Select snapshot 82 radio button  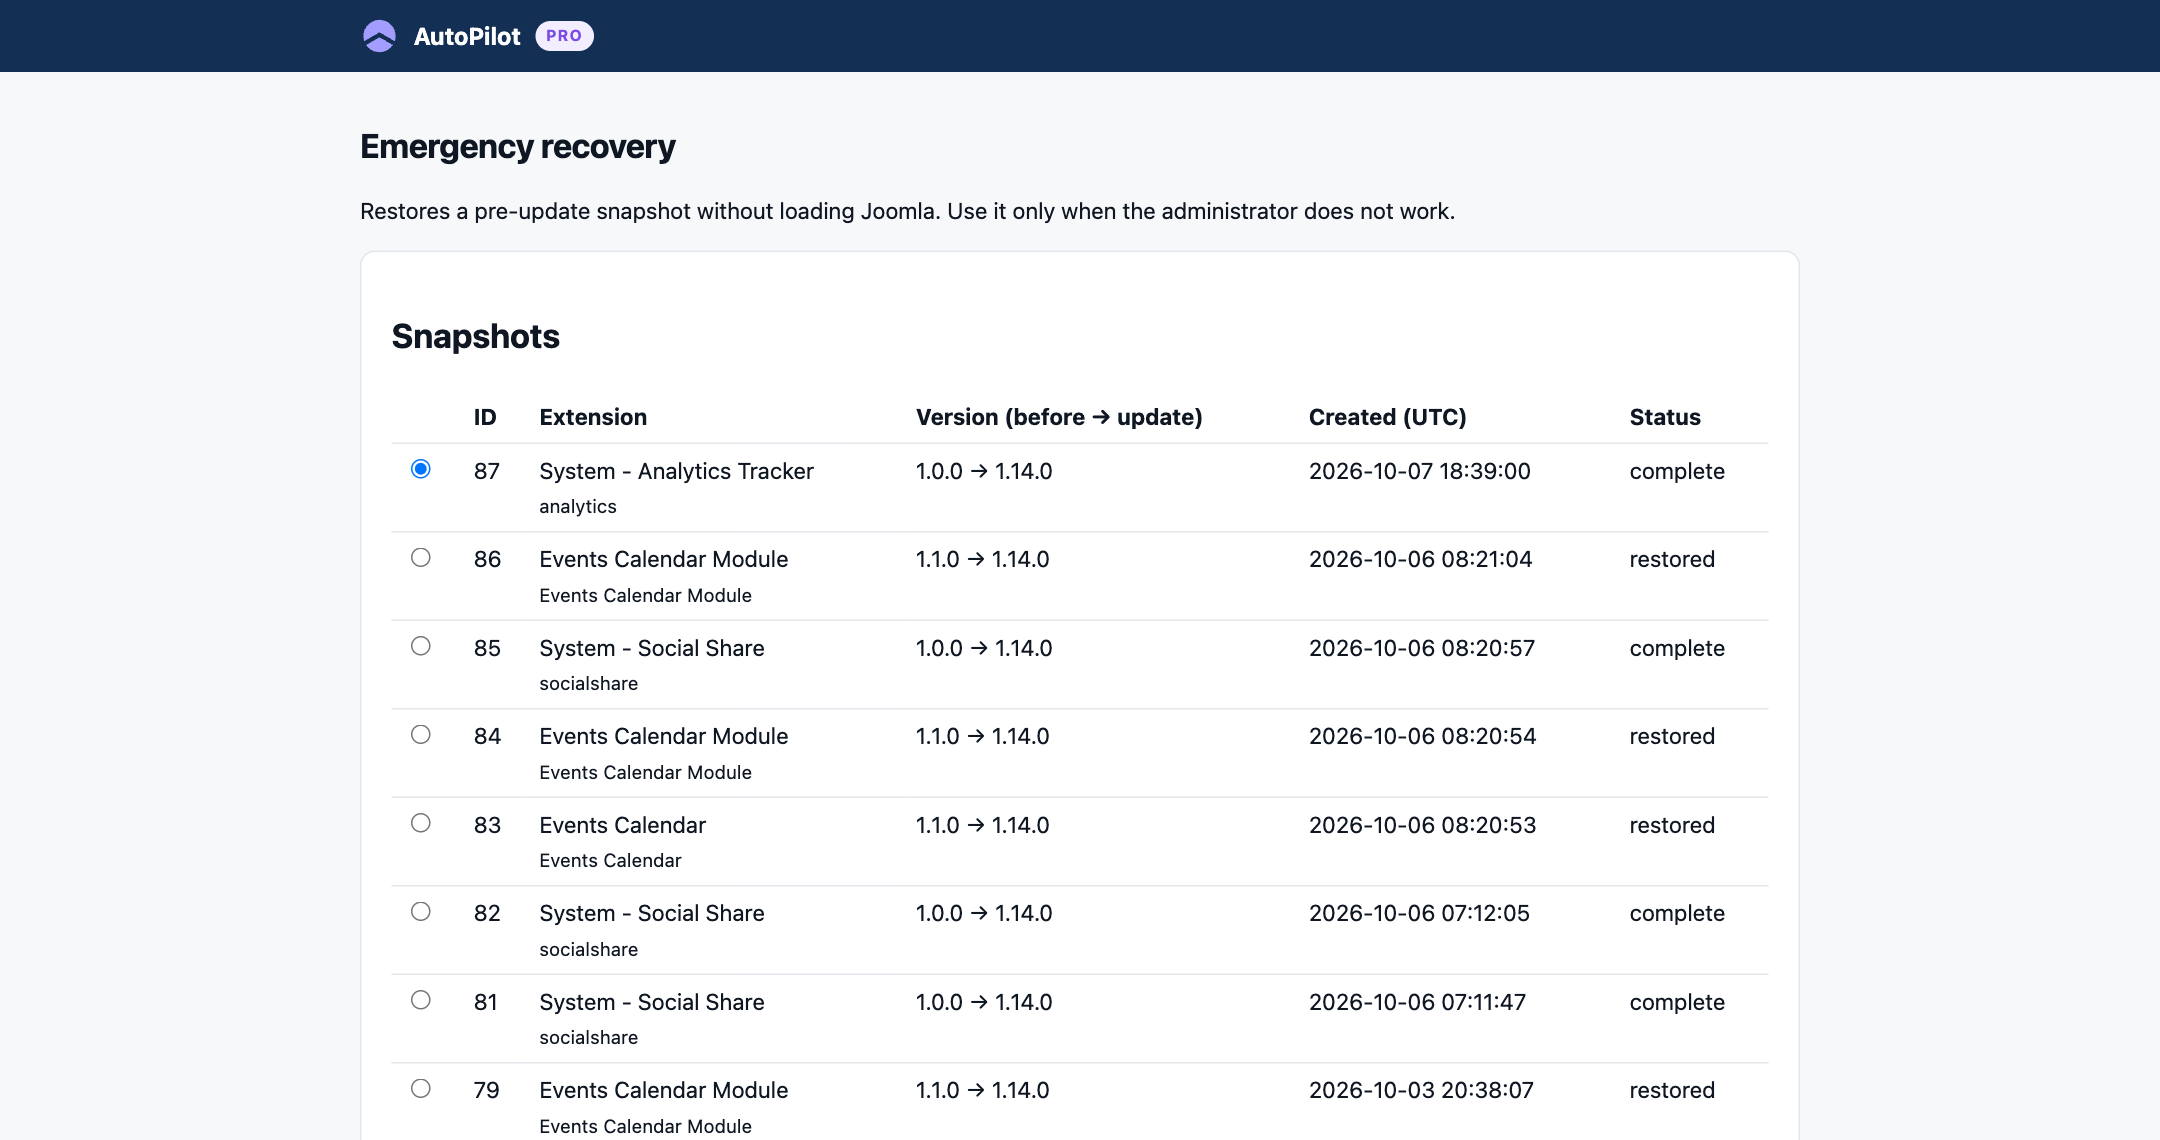pos(421,912)
